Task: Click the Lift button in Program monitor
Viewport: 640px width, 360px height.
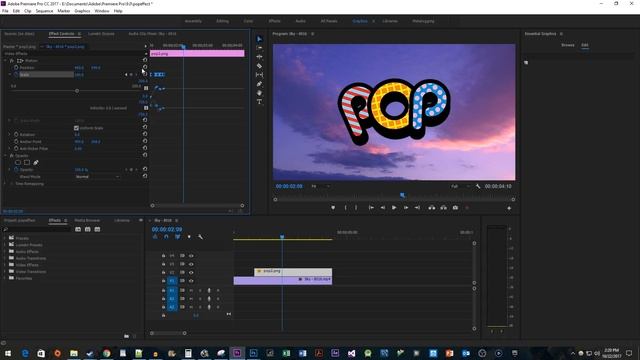Action: (x=431, y=208)
